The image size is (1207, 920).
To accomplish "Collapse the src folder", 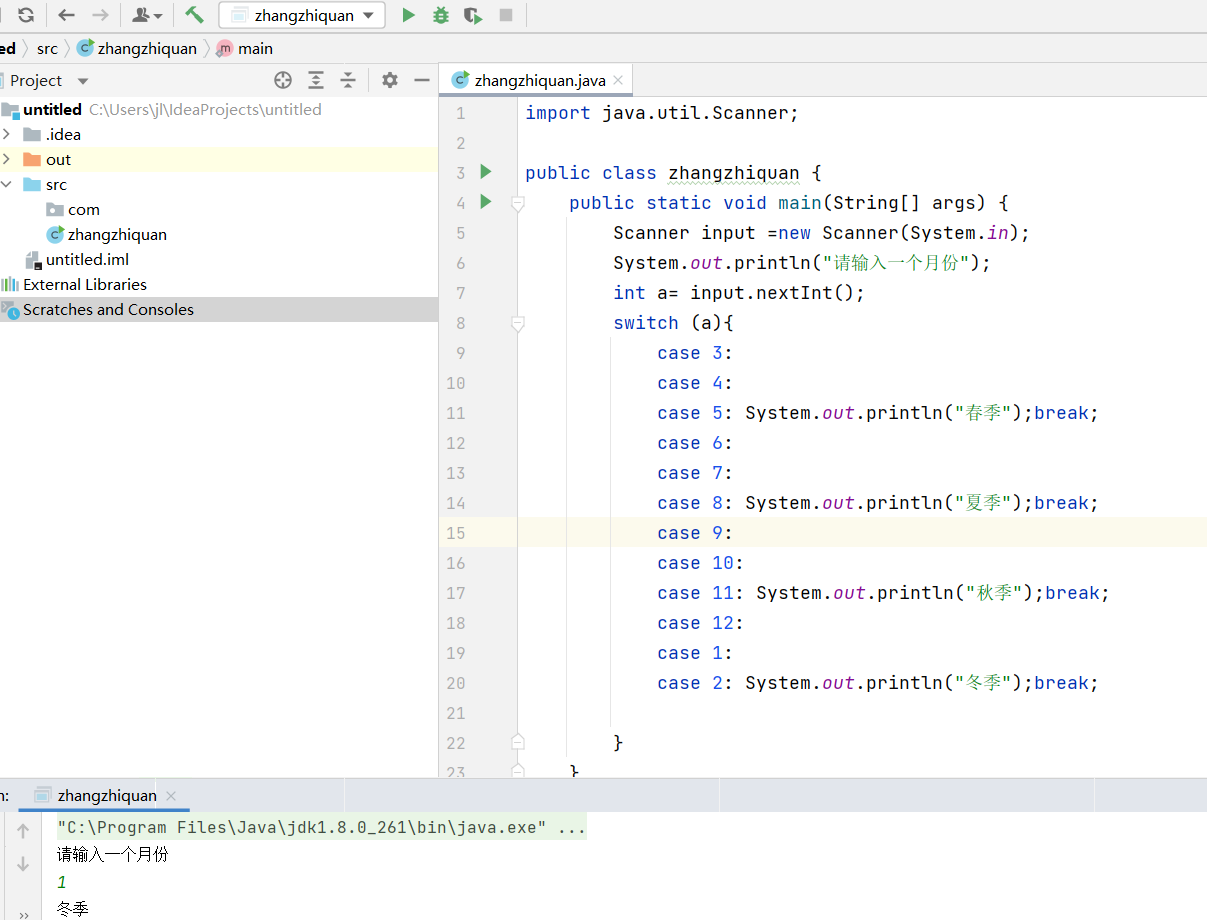I will [7, 184].
